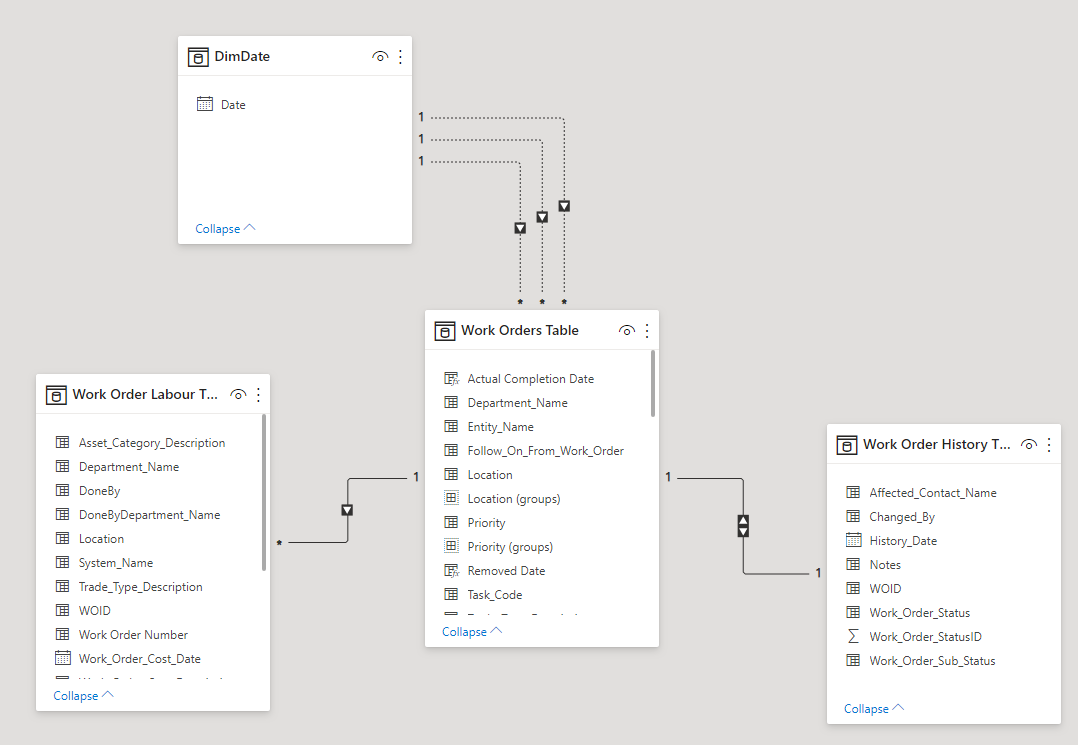Screen dimensions: 1078x745
Task: Click the Work Order History table header icon
Action: pyautogui.click(x=847, y=445)
